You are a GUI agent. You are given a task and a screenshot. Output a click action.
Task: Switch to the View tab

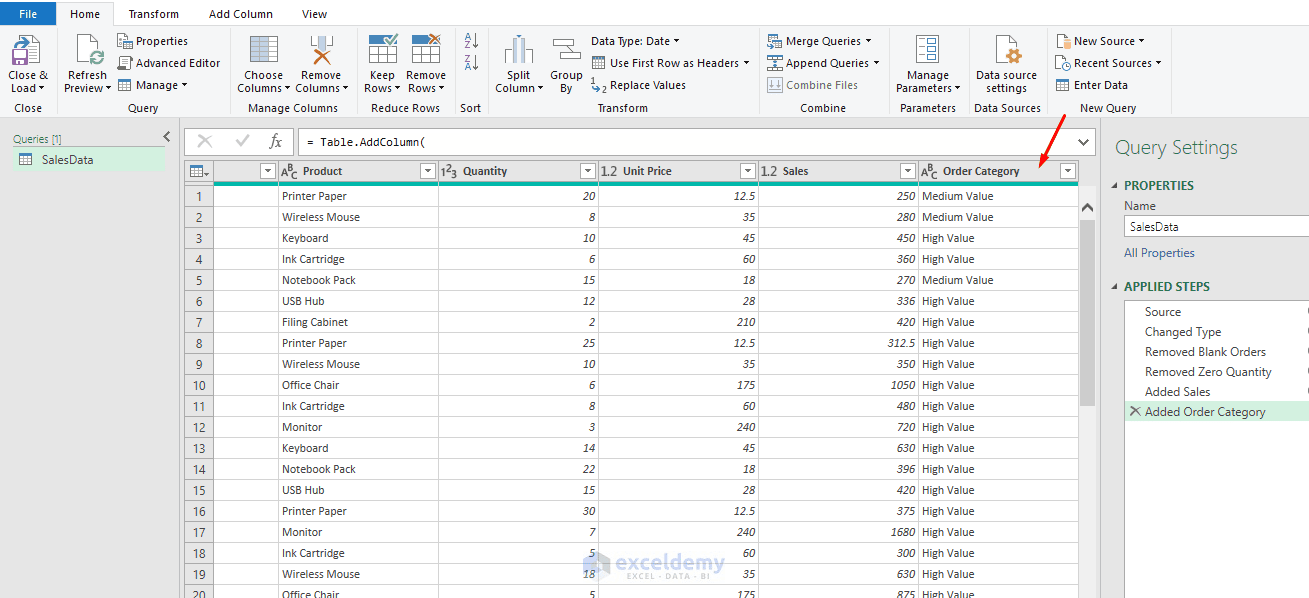coord(314,14)
